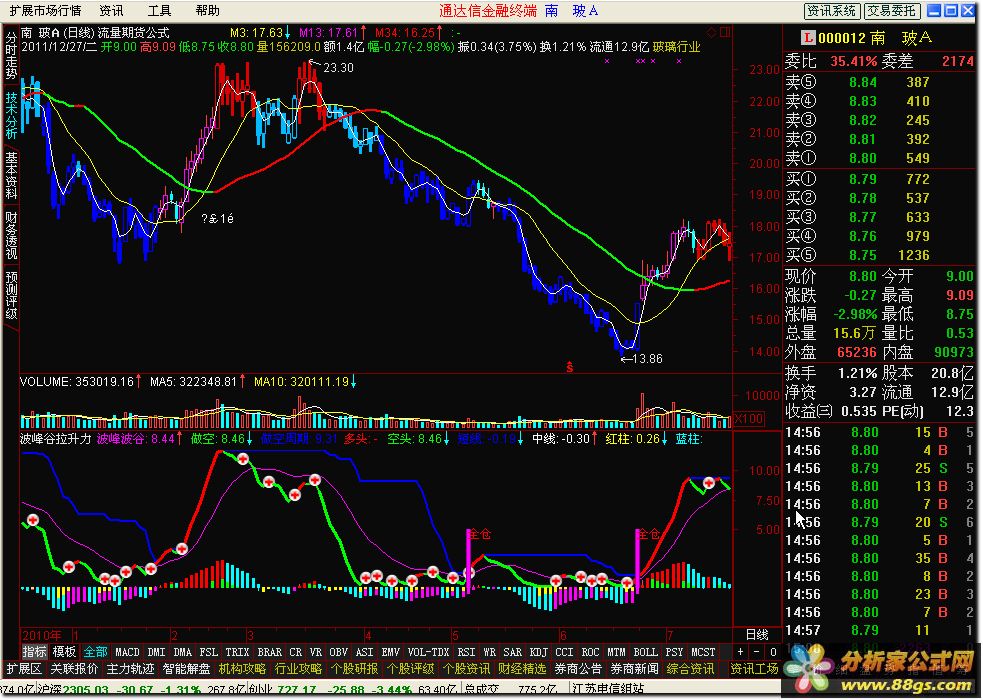Choose the MACD indicator

127,652
